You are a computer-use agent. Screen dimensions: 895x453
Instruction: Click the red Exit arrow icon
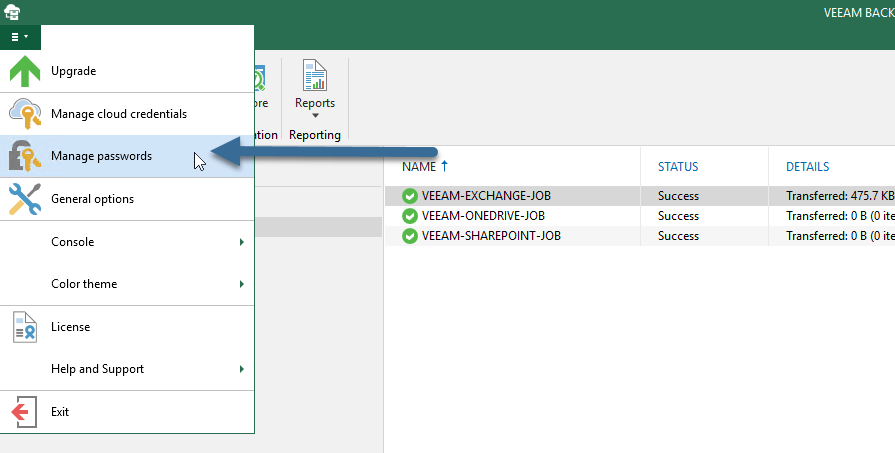tap(24, 412)
